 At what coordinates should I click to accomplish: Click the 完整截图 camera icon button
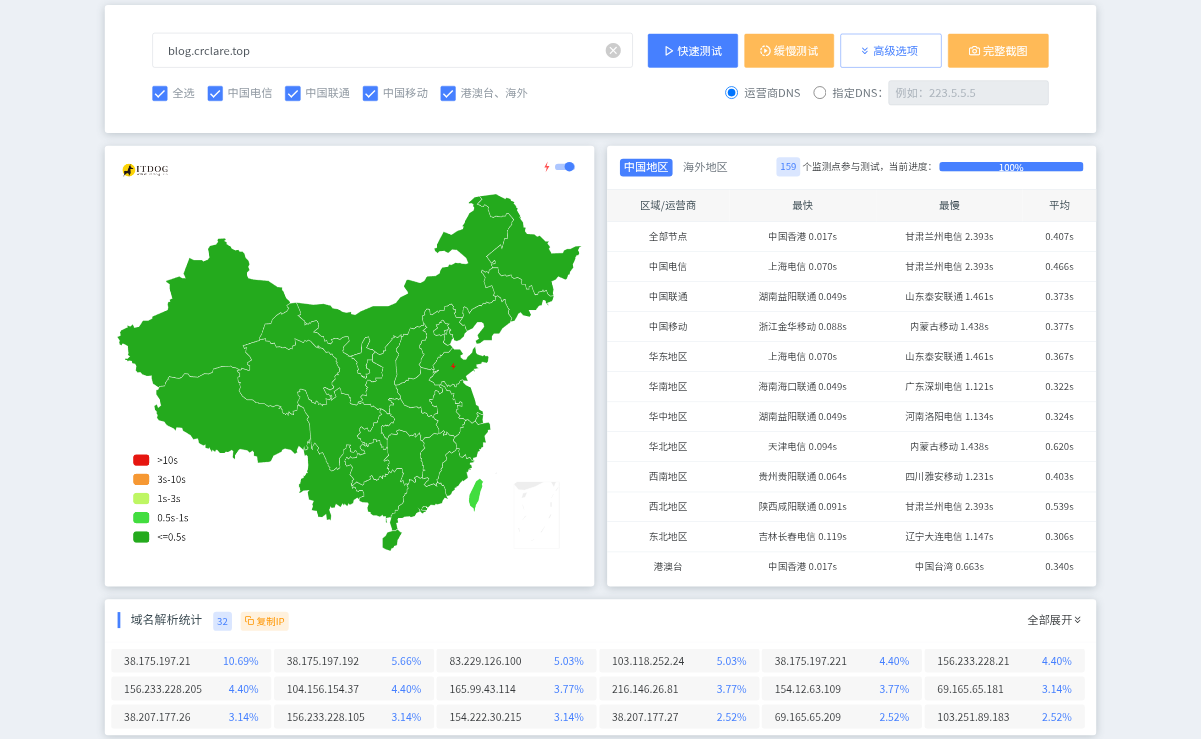click(973, 50)
